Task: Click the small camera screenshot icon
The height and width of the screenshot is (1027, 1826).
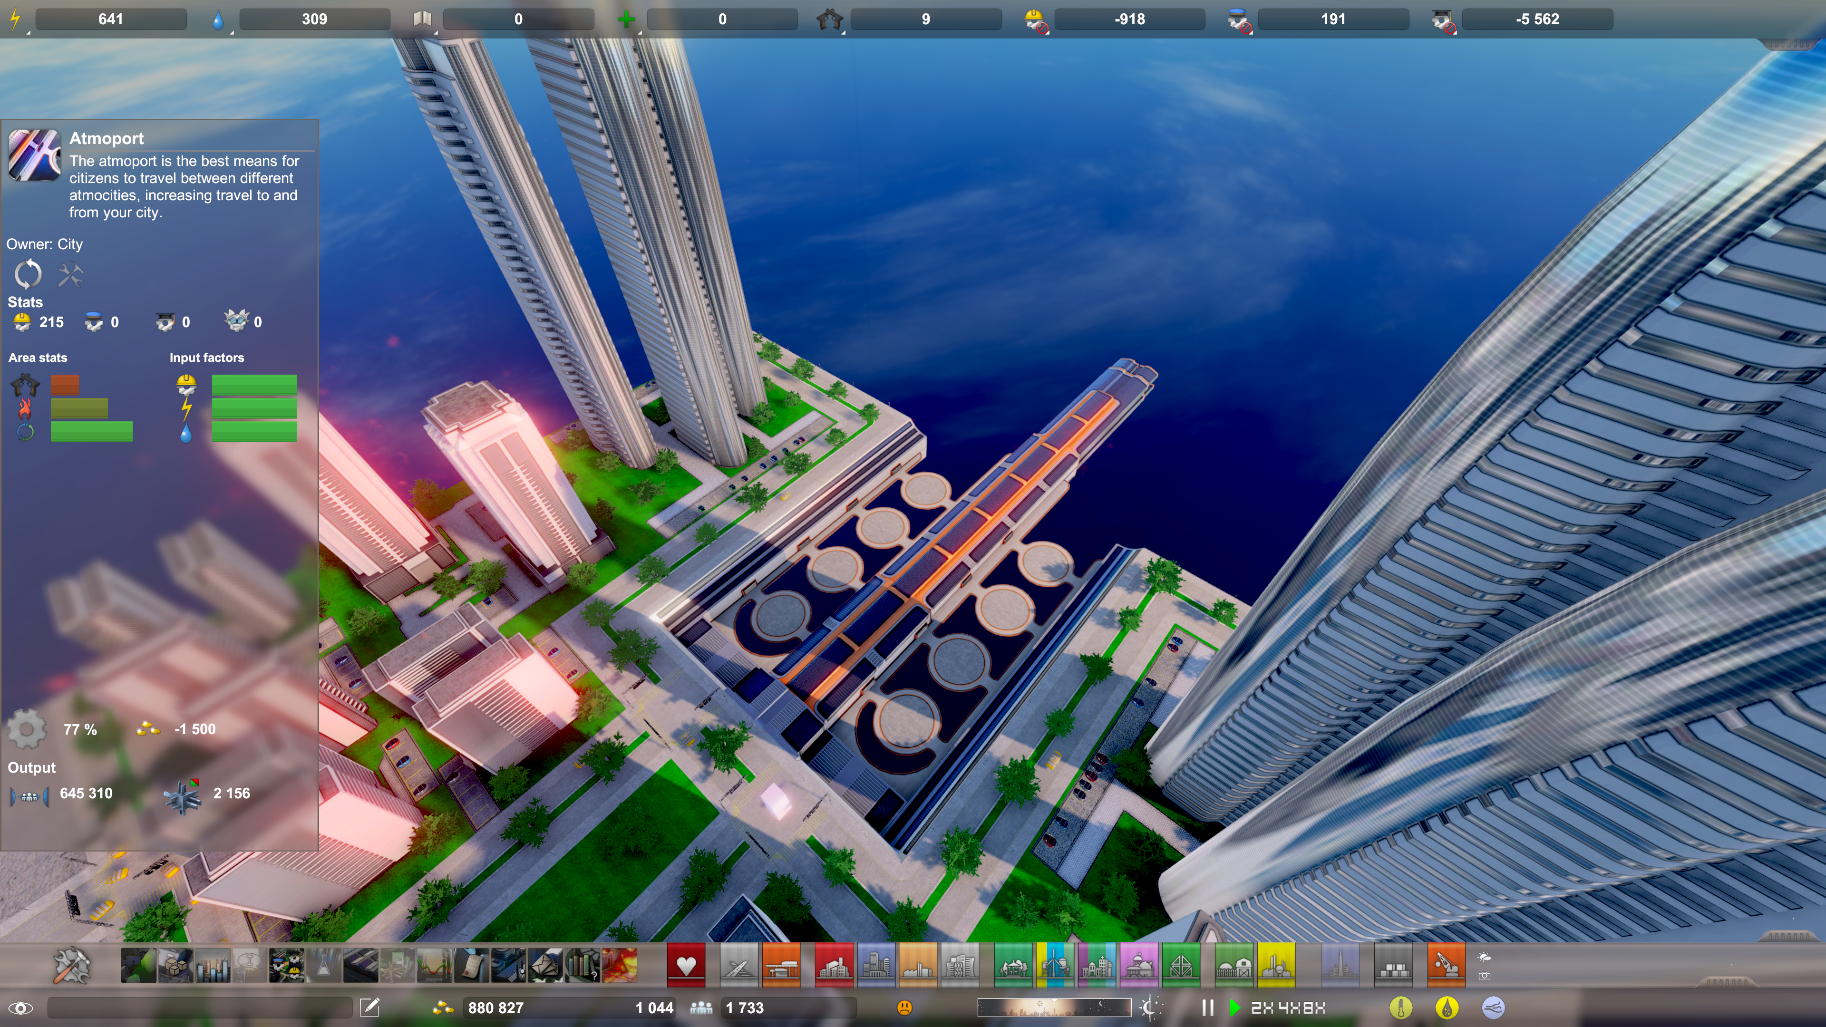Action: [x=1485, y=975]
